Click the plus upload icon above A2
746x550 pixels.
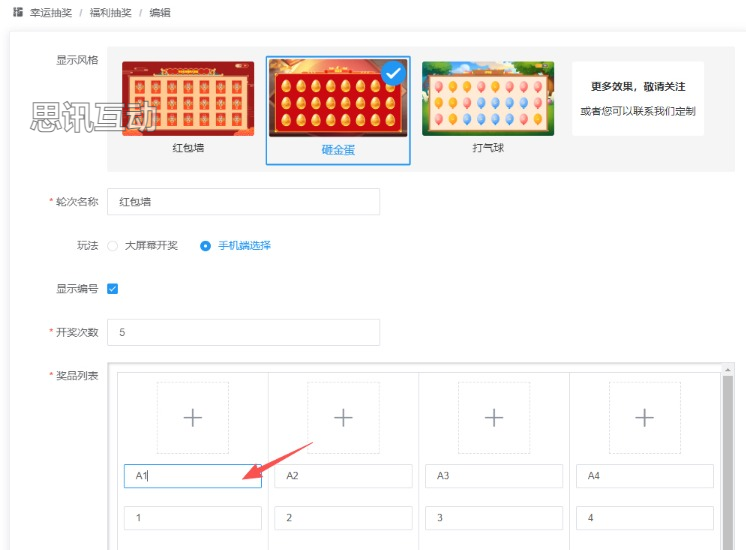[x=343, y=418]
